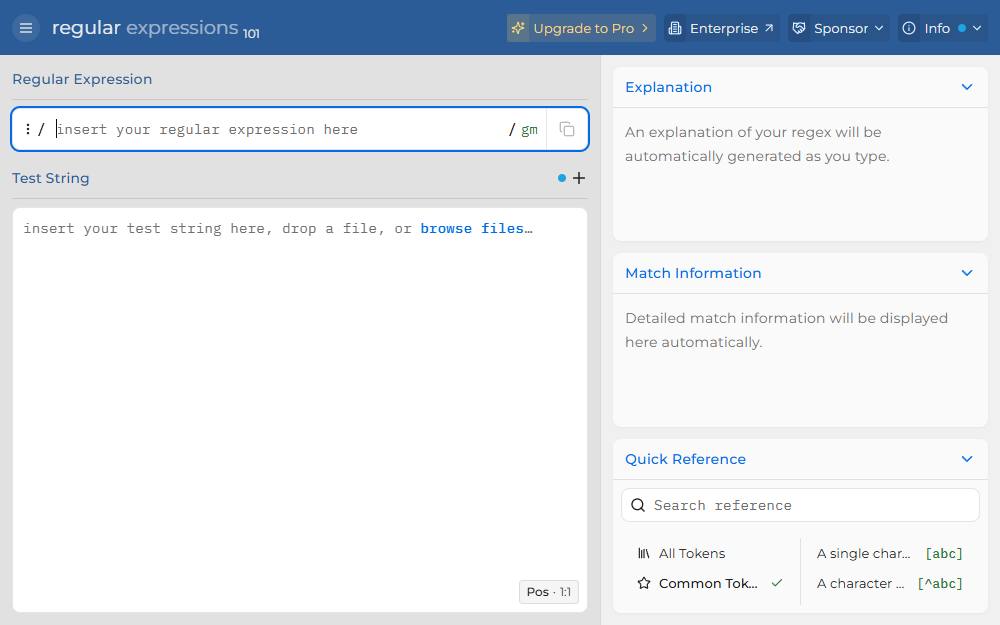Viewport: 1000px width, 625px height.
Task: Click the Pos 1:1 position indicator
Action: 548,592
